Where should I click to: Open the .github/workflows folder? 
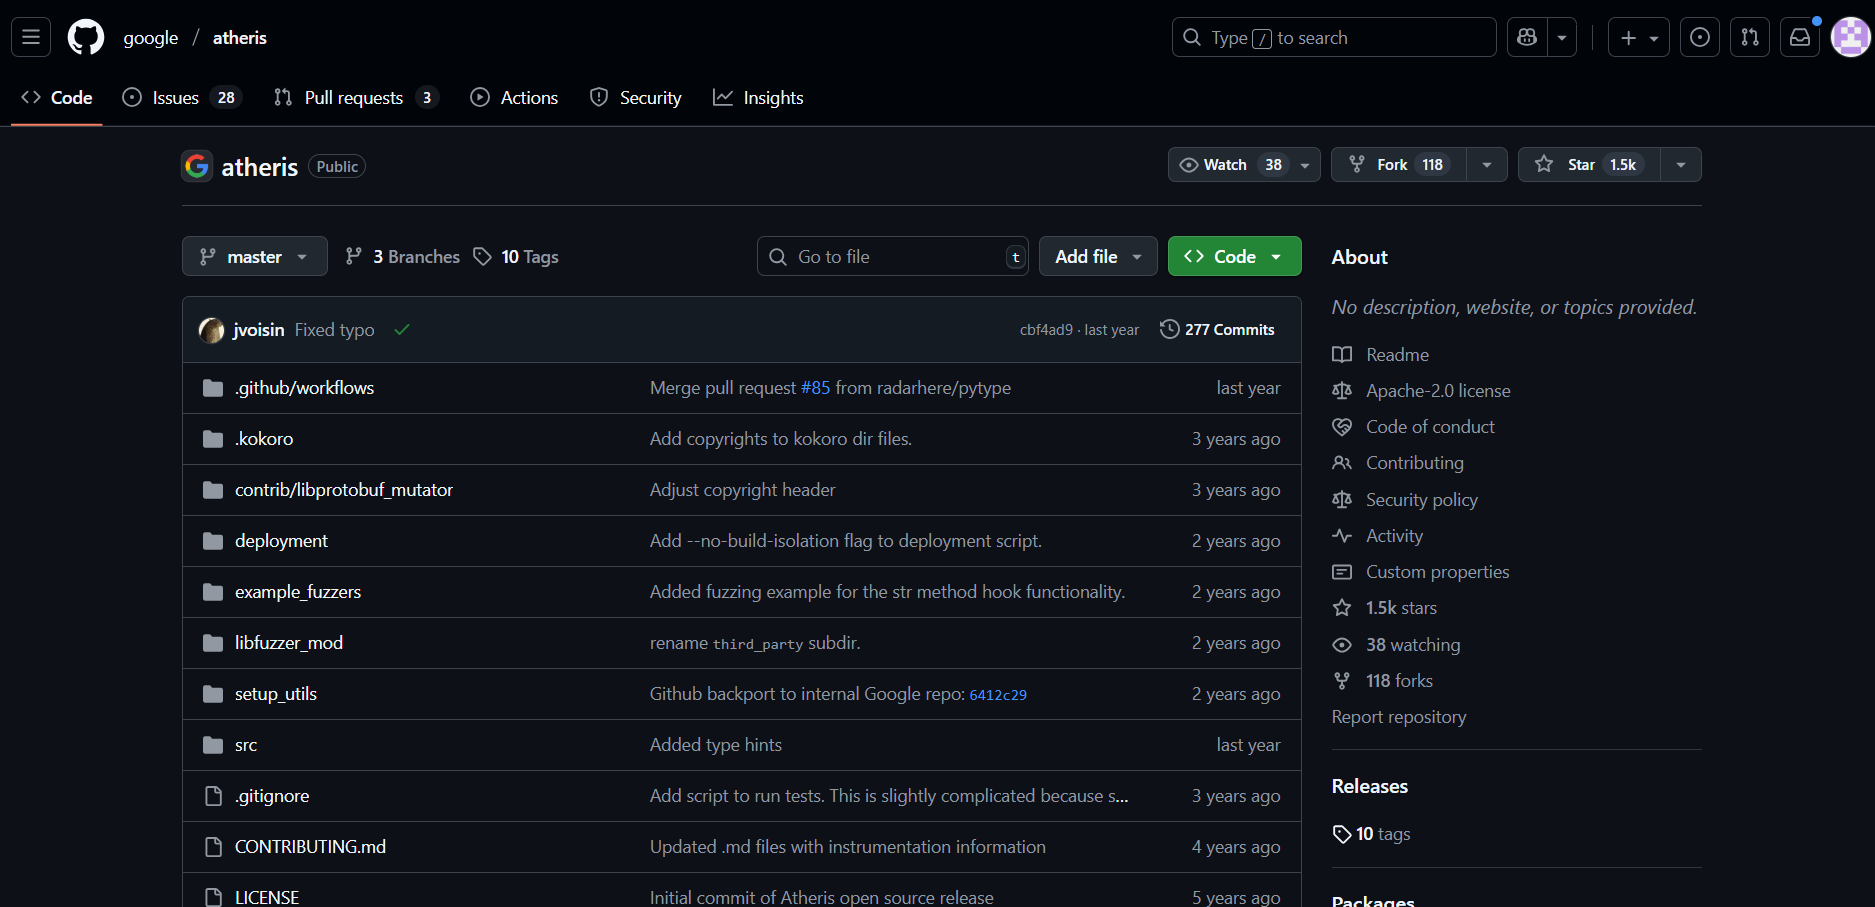point(304,388)
